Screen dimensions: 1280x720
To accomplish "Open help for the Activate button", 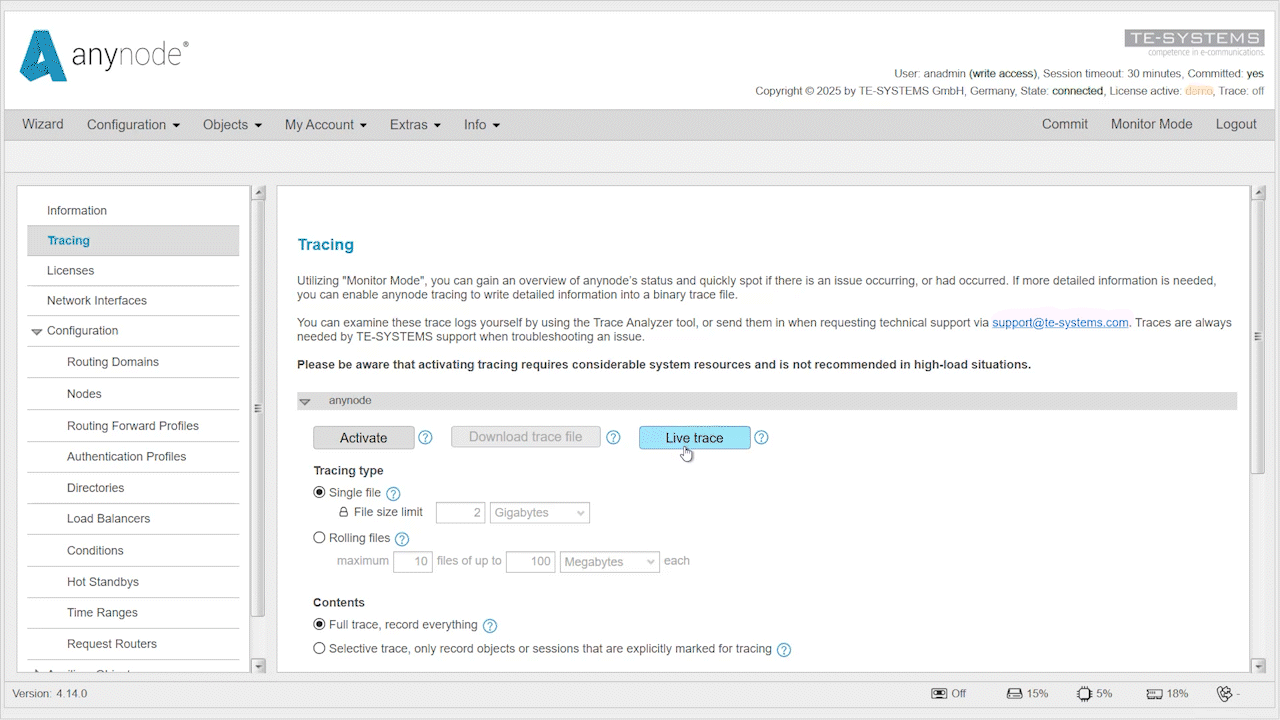I will [425, 437].
